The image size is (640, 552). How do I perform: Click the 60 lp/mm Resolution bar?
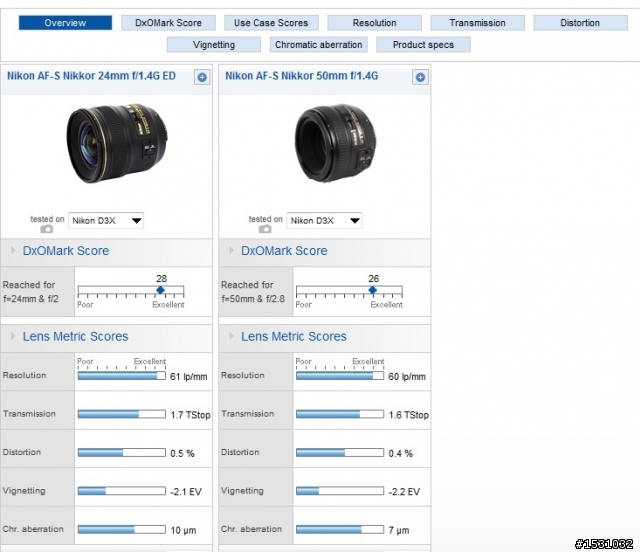[340, 376]
